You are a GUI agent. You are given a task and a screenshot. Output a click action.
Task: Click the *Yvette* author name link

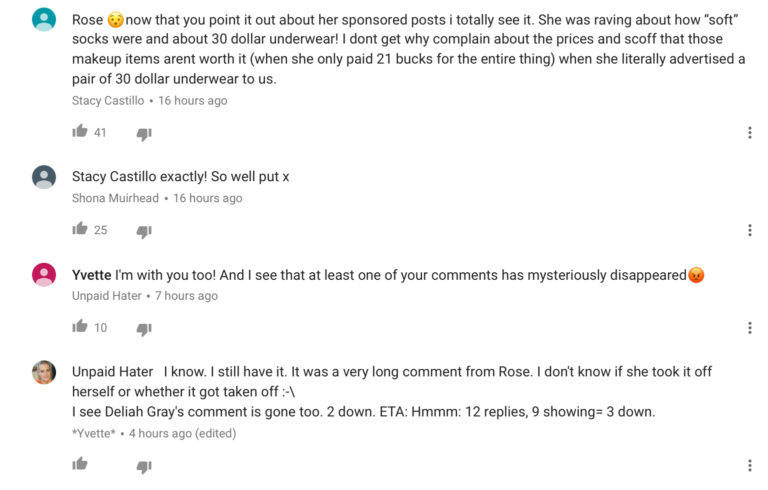97,434
